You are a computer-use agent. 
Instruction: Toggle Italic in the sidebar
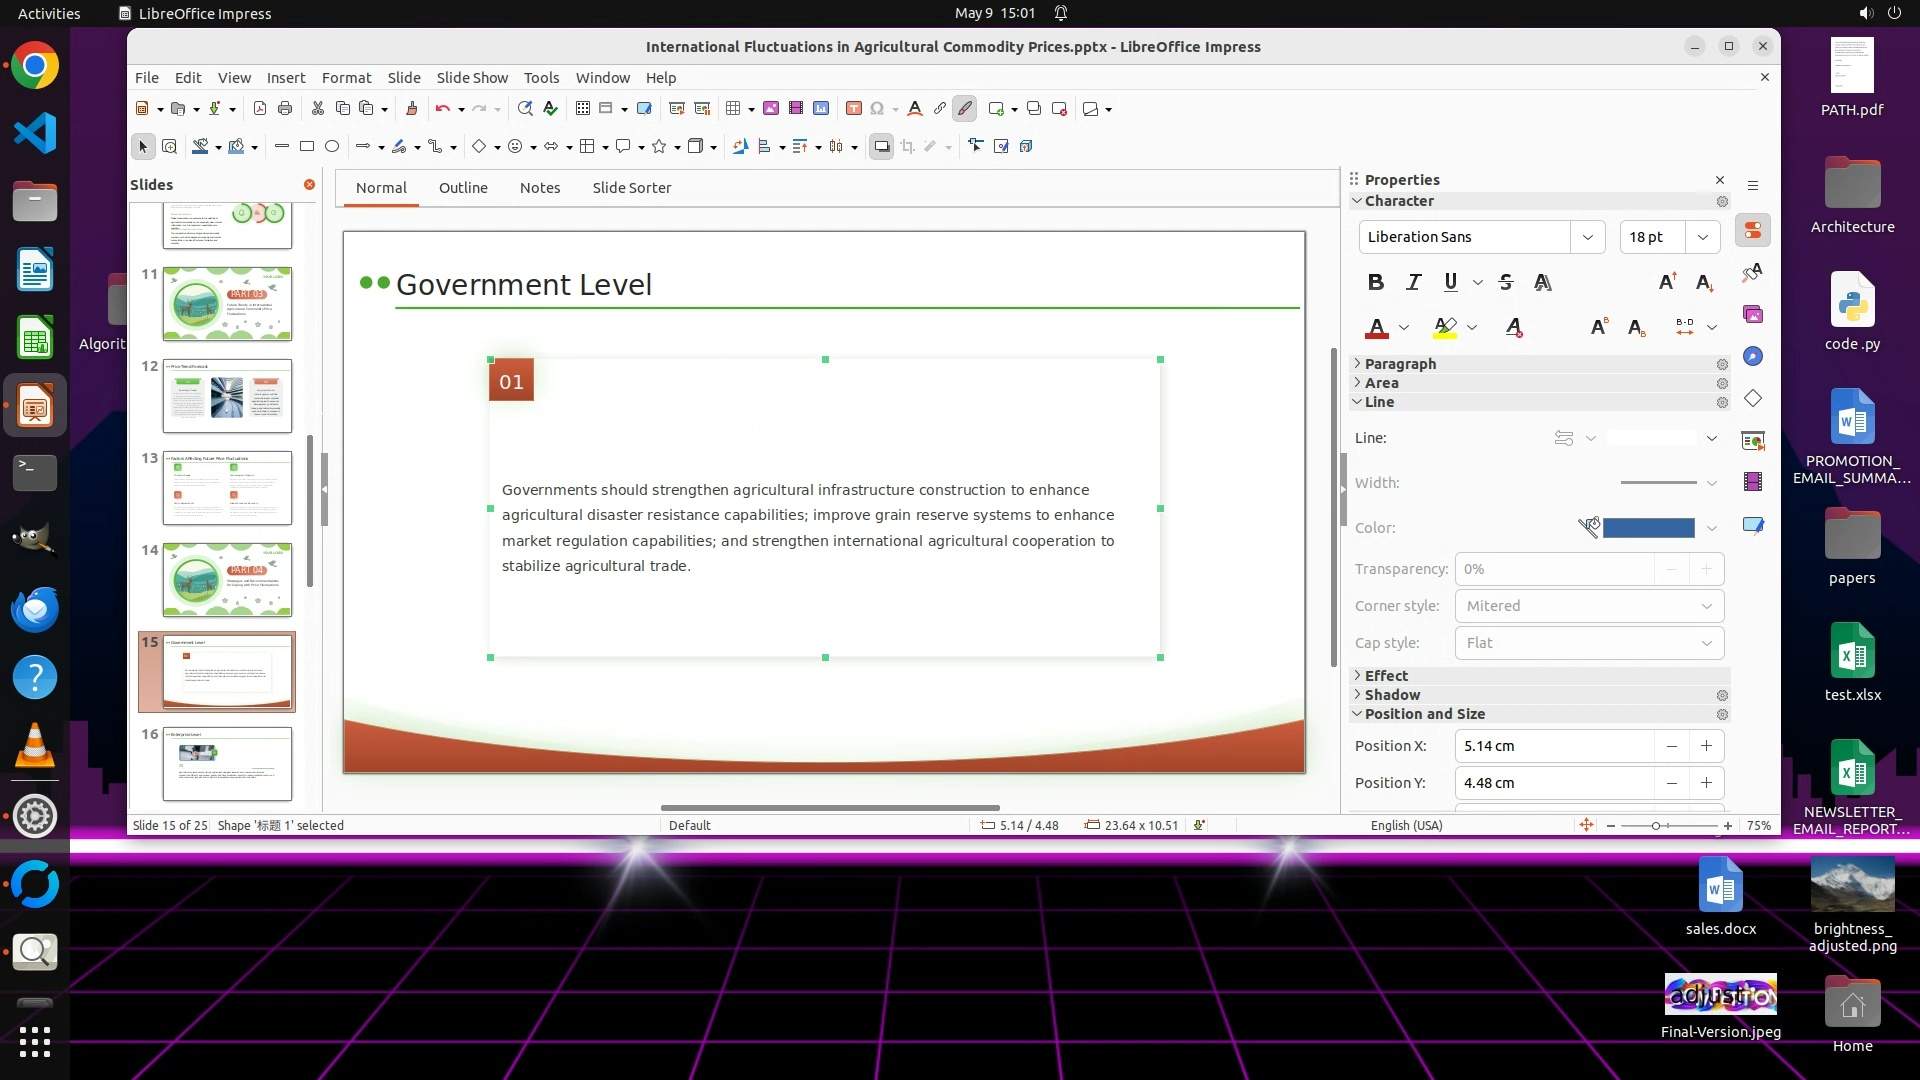pos(1413,282)
